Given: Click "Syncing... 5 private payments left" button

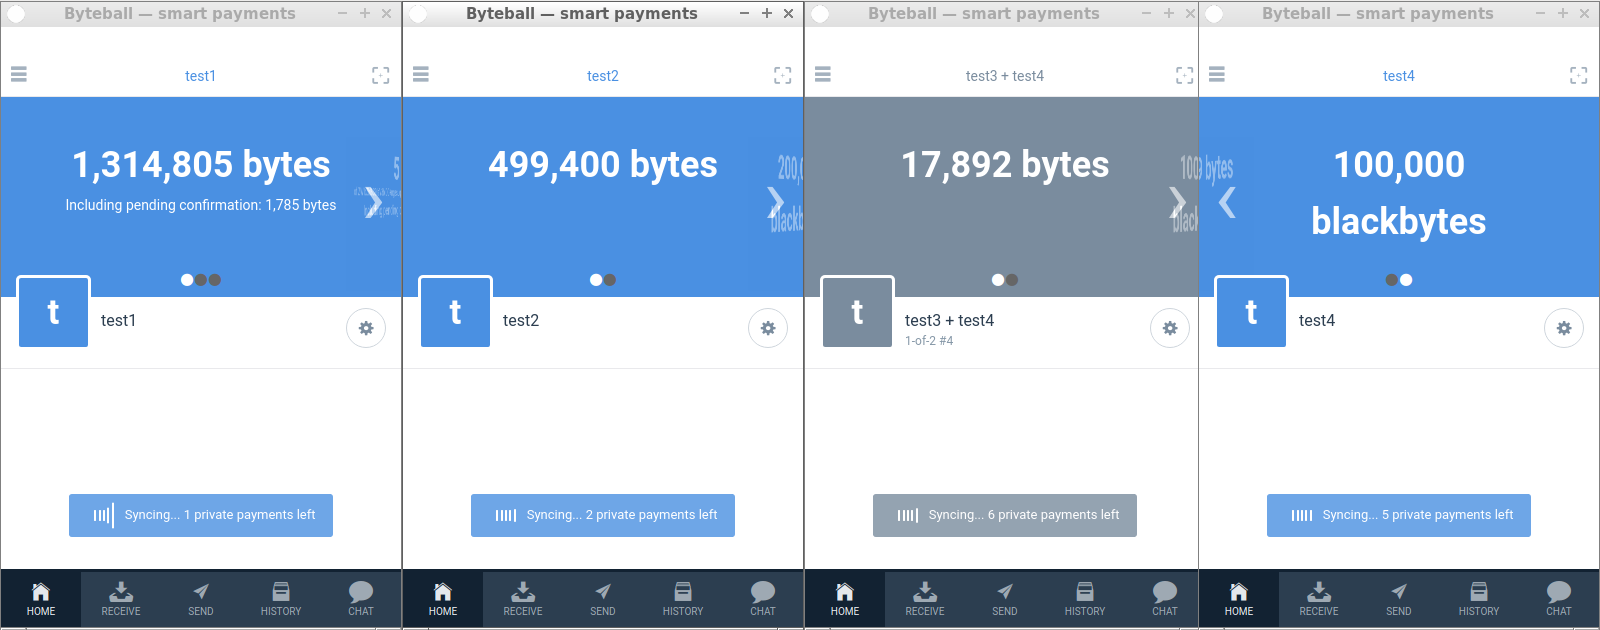Looking at the screenshot, I should [x=1399, y=515].
